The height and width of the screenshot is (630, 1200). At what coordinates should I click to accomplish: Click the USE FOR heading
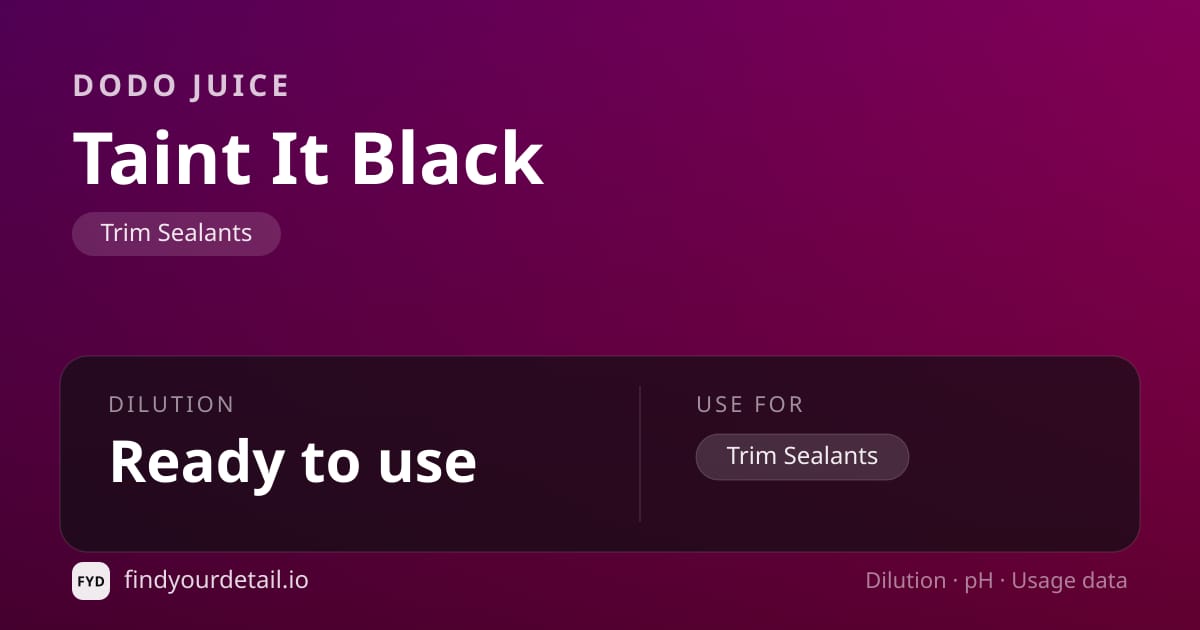coord(750,405)
